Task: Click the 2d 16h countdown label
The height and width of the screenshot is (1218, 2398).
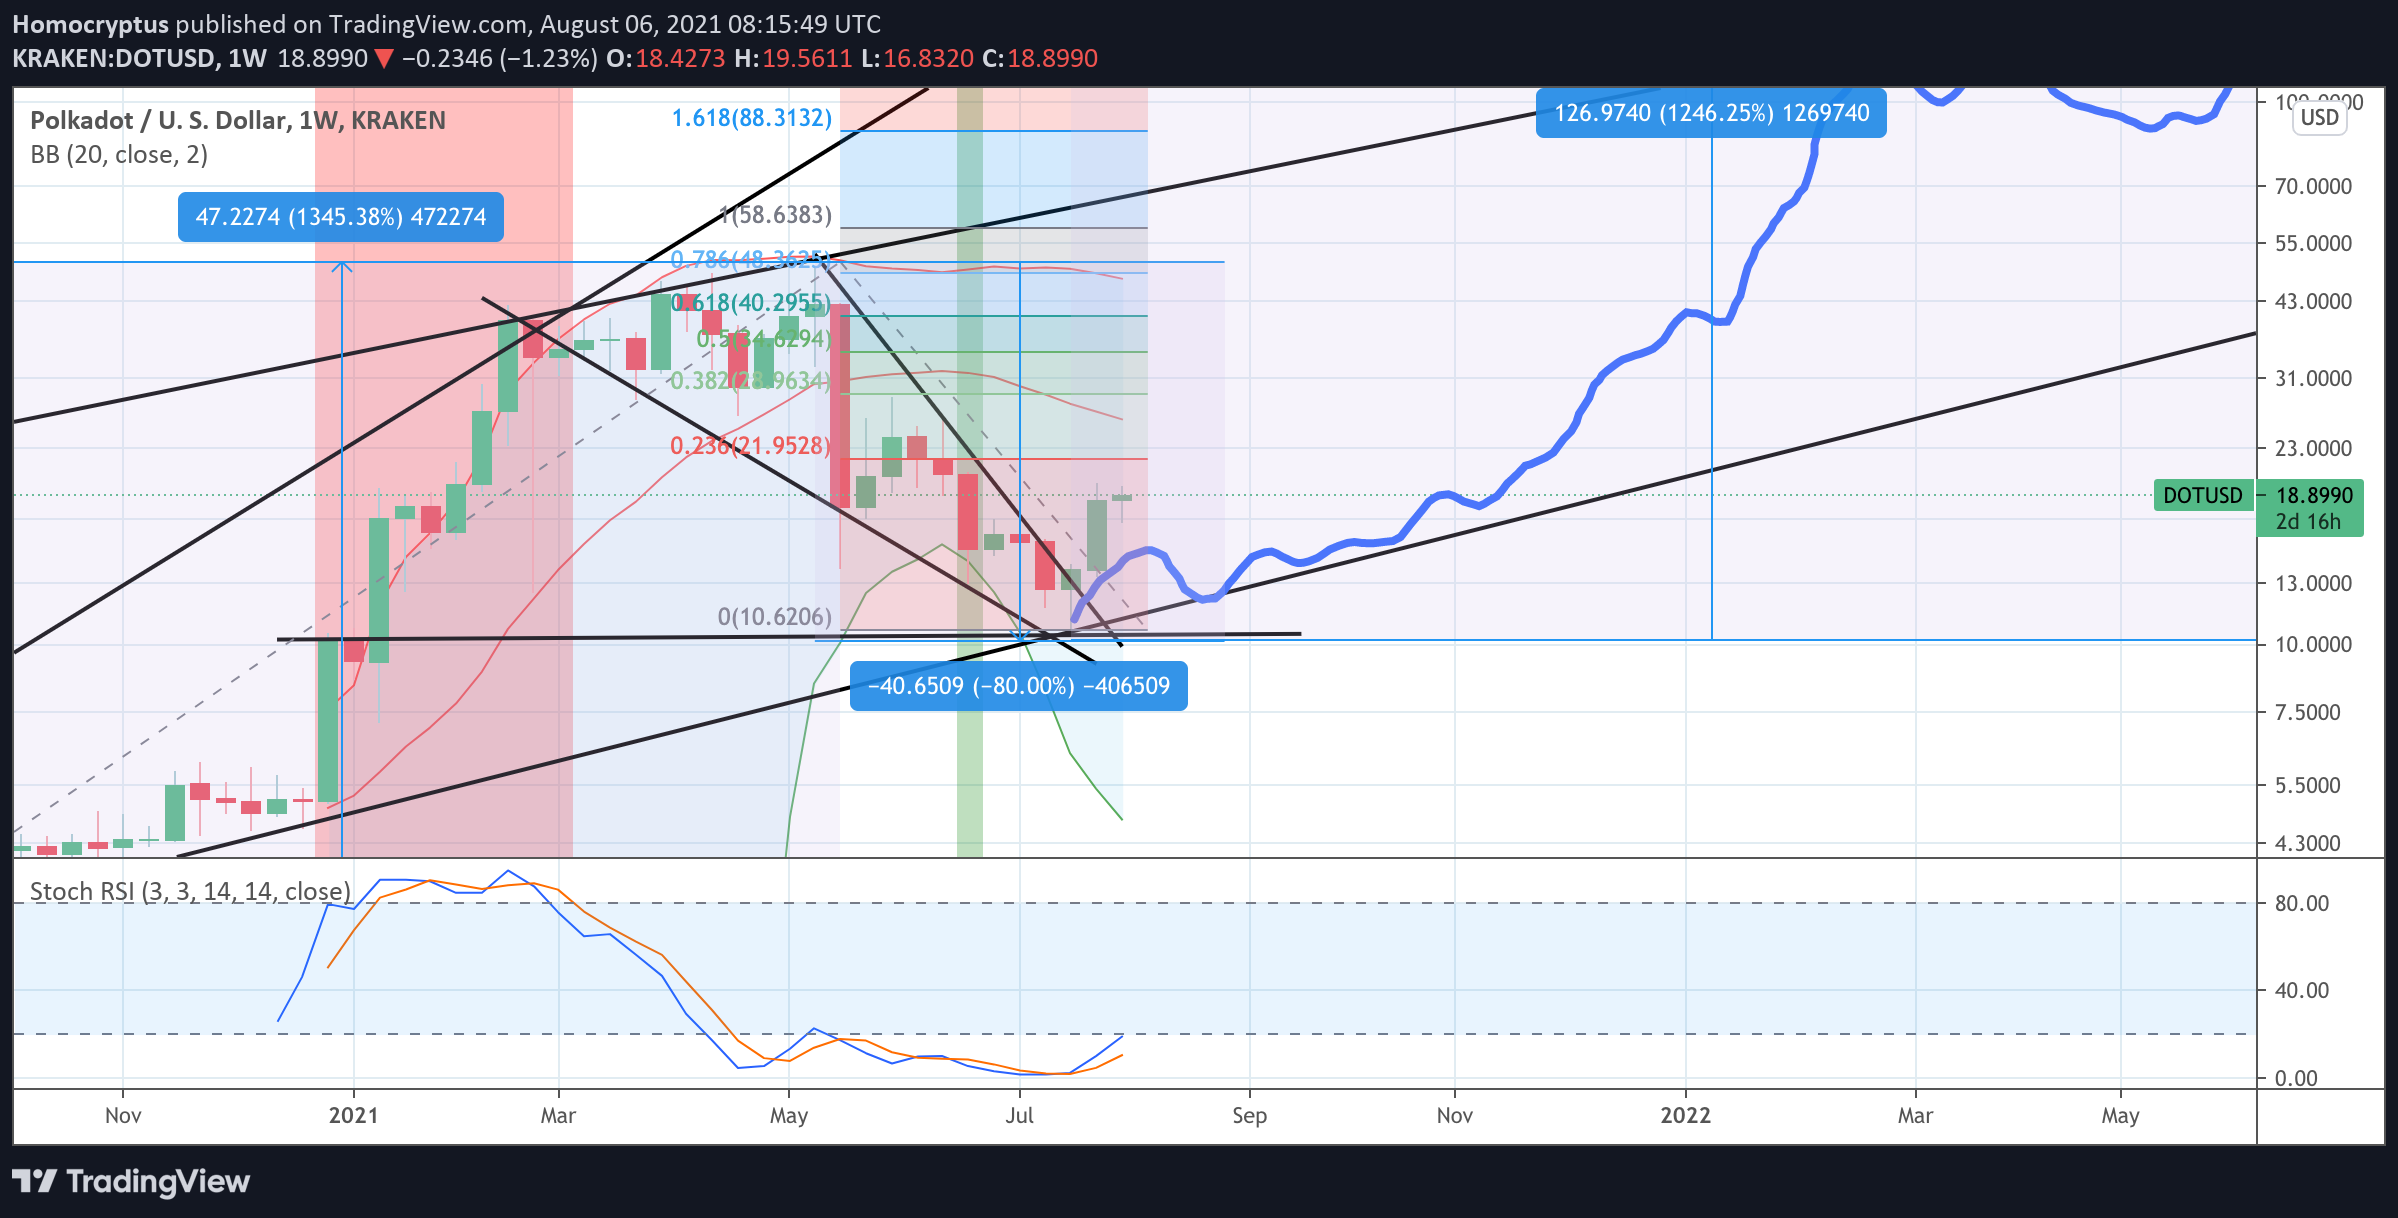Action: coord(2308,522)
